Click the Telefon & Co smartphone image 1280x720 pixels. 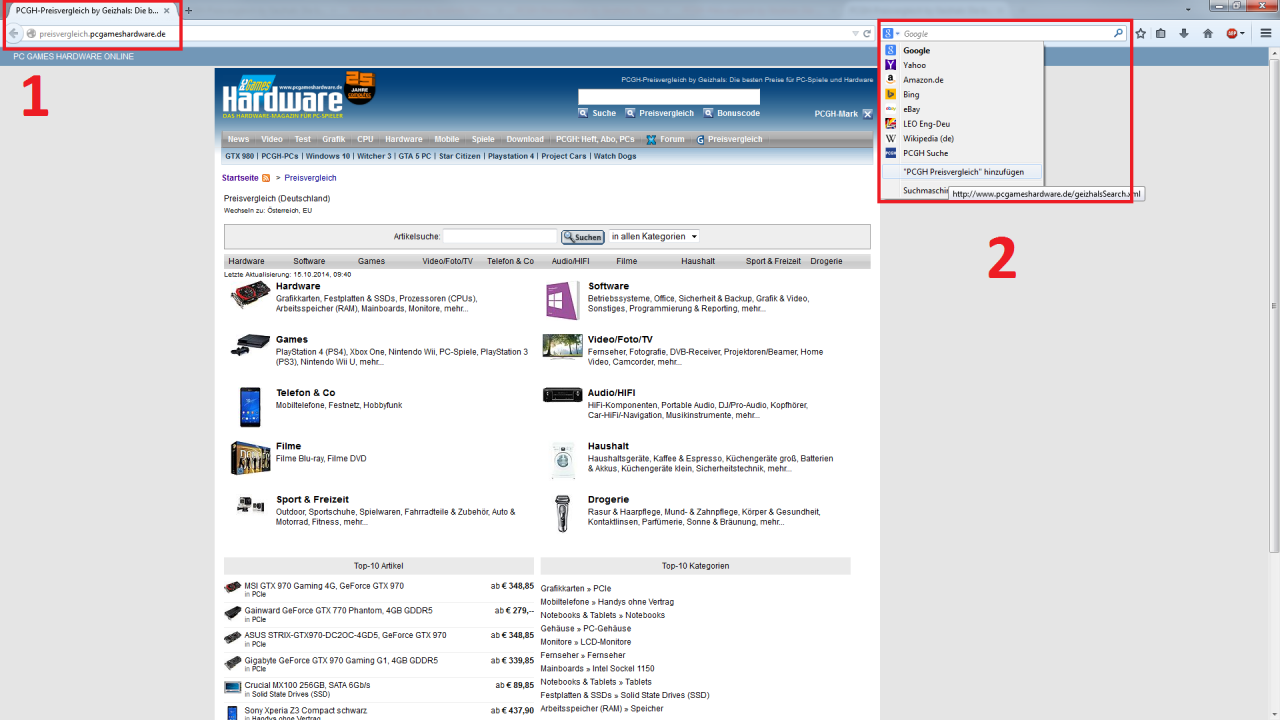tap(250, 407)
